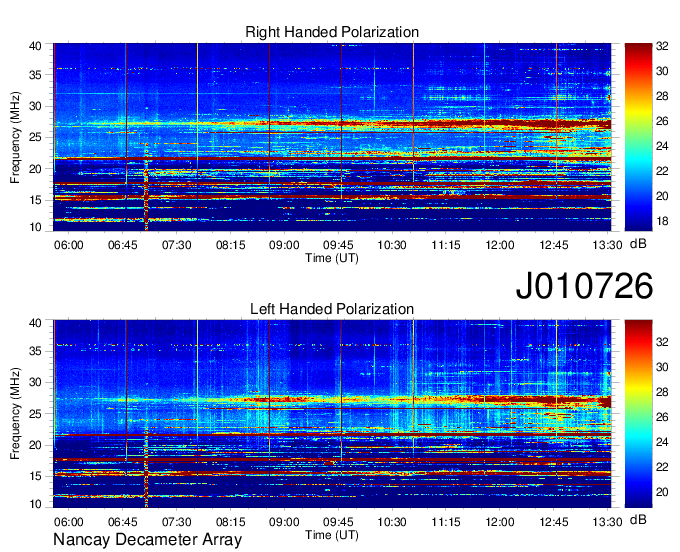This screenshot has height=552, width=680.
Task: Click "Frequency (MHz)" axis label of upper plot
Action: (15, 137)
